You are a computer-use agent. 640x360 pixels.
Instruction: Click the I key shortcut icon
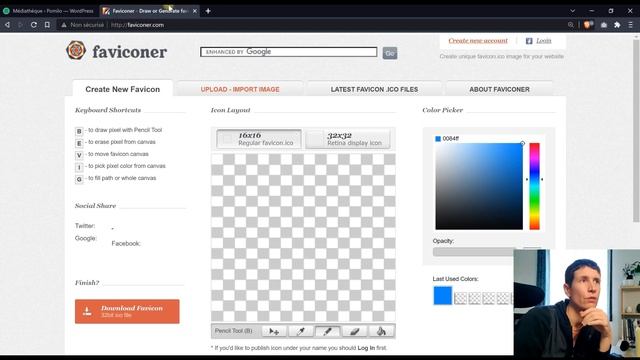(x=79, y=167)
